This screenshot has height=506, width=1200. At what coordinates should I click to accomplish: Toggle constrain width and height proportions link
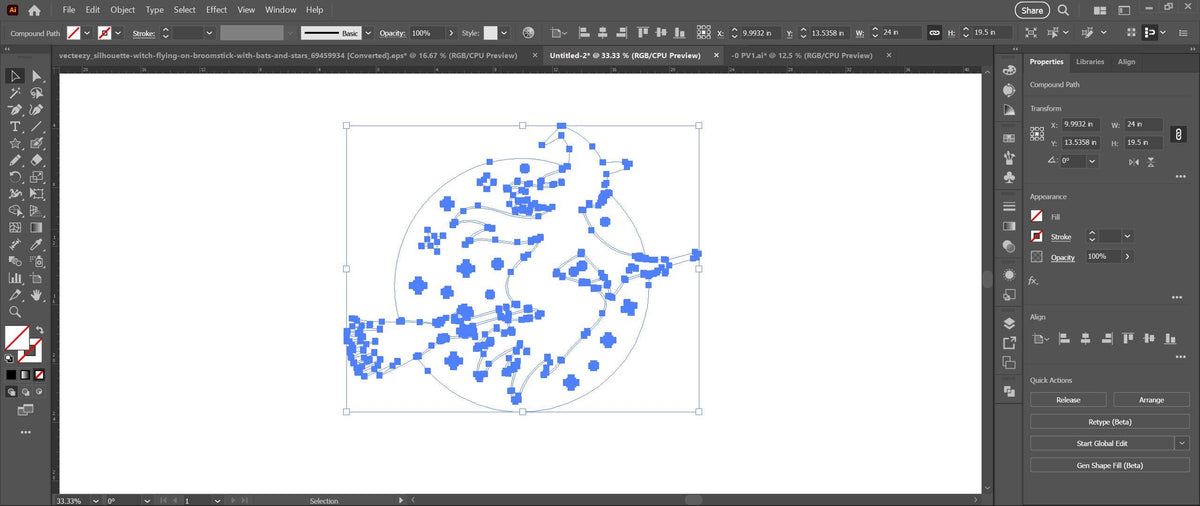tap(934, 32)
